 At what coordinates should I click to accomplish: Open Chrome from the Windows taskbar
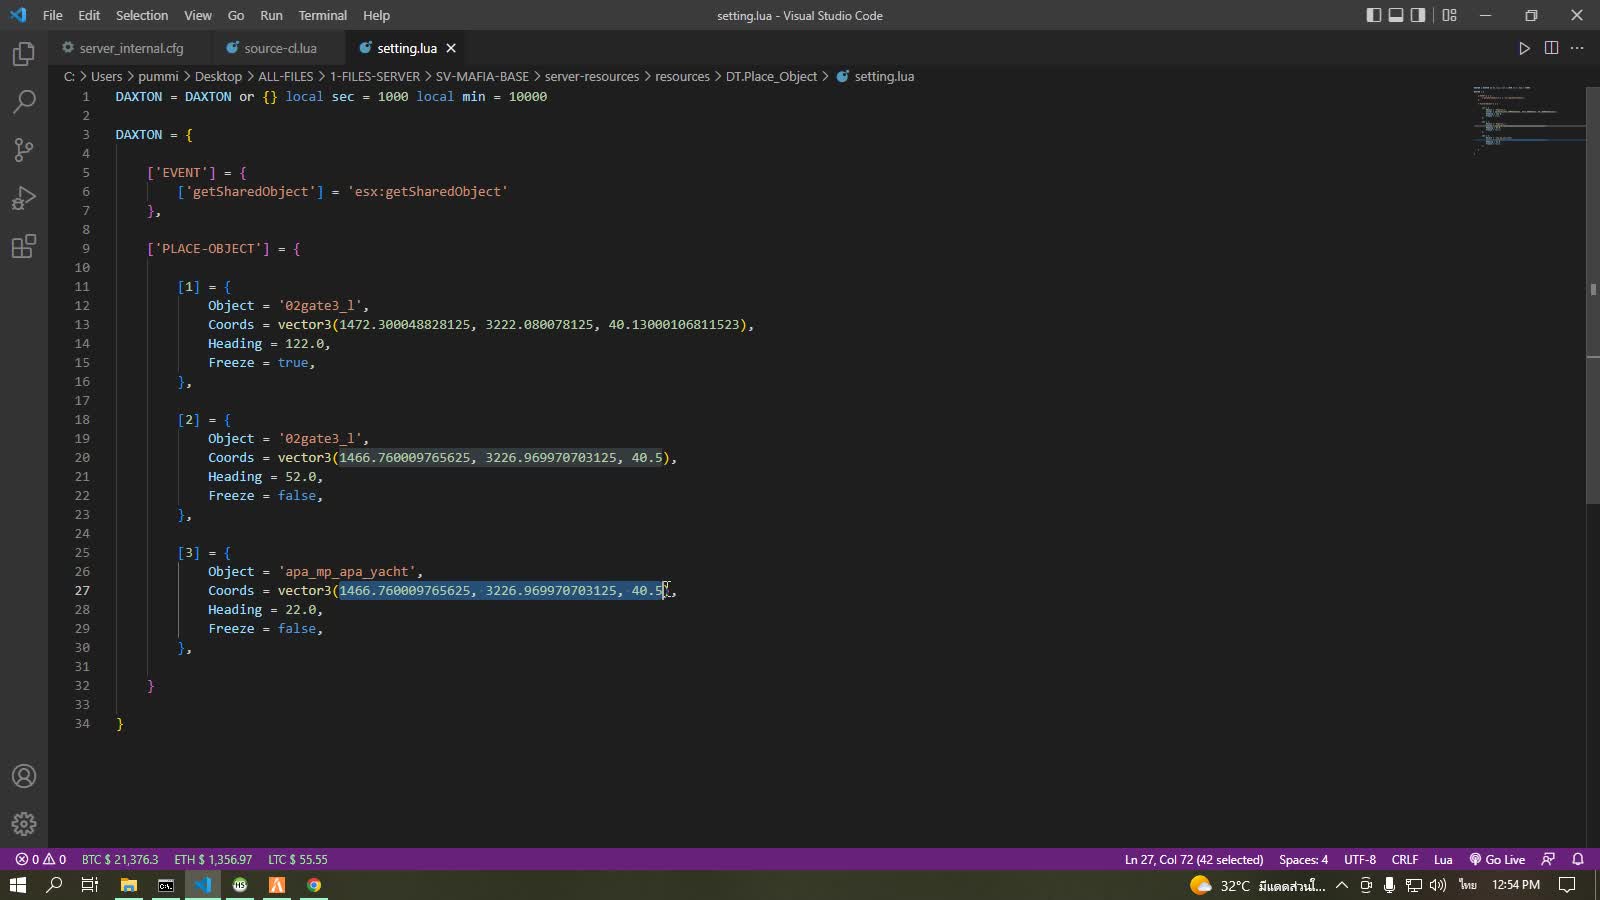click(x=314, y=885)
